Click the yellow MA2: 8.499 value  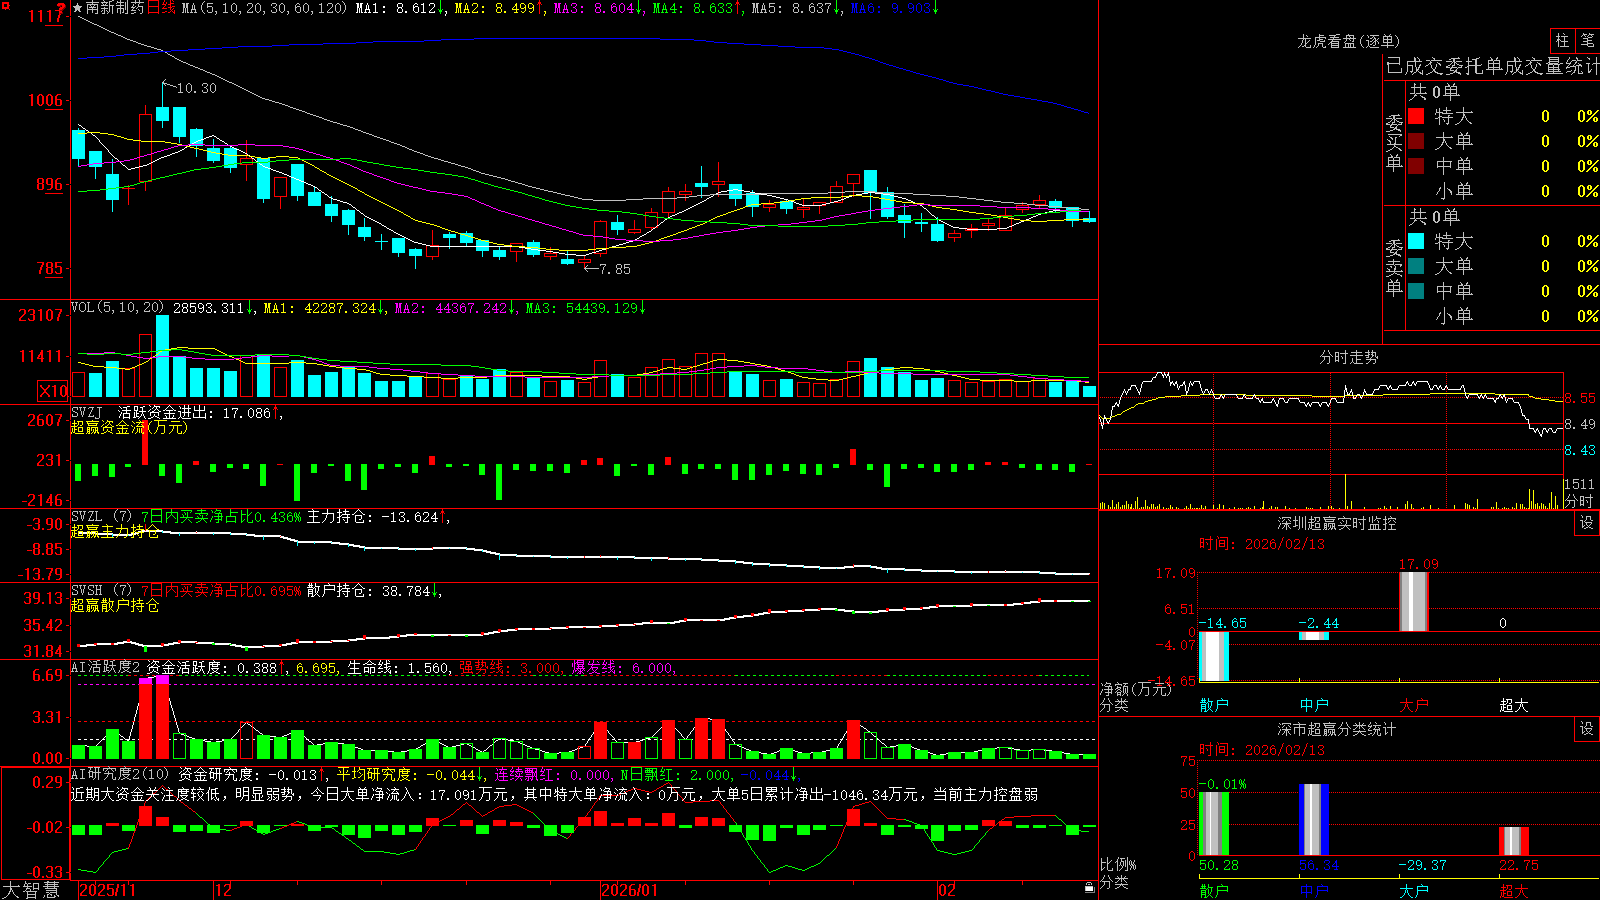point(499,8)
